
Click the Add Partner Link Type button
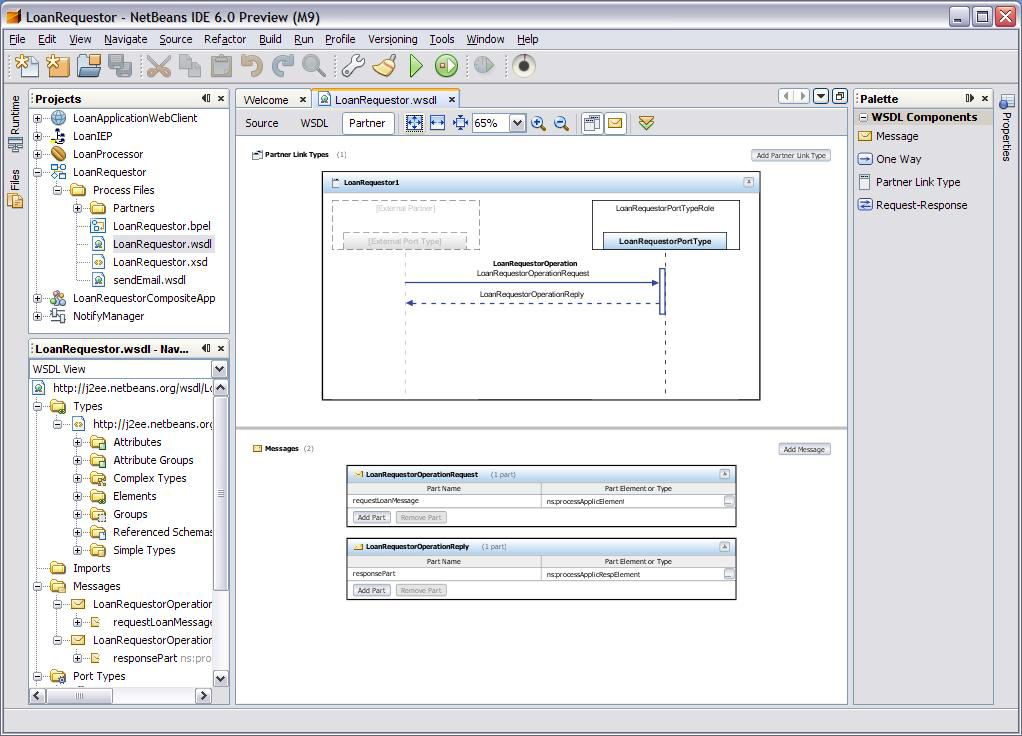point(791,155)
